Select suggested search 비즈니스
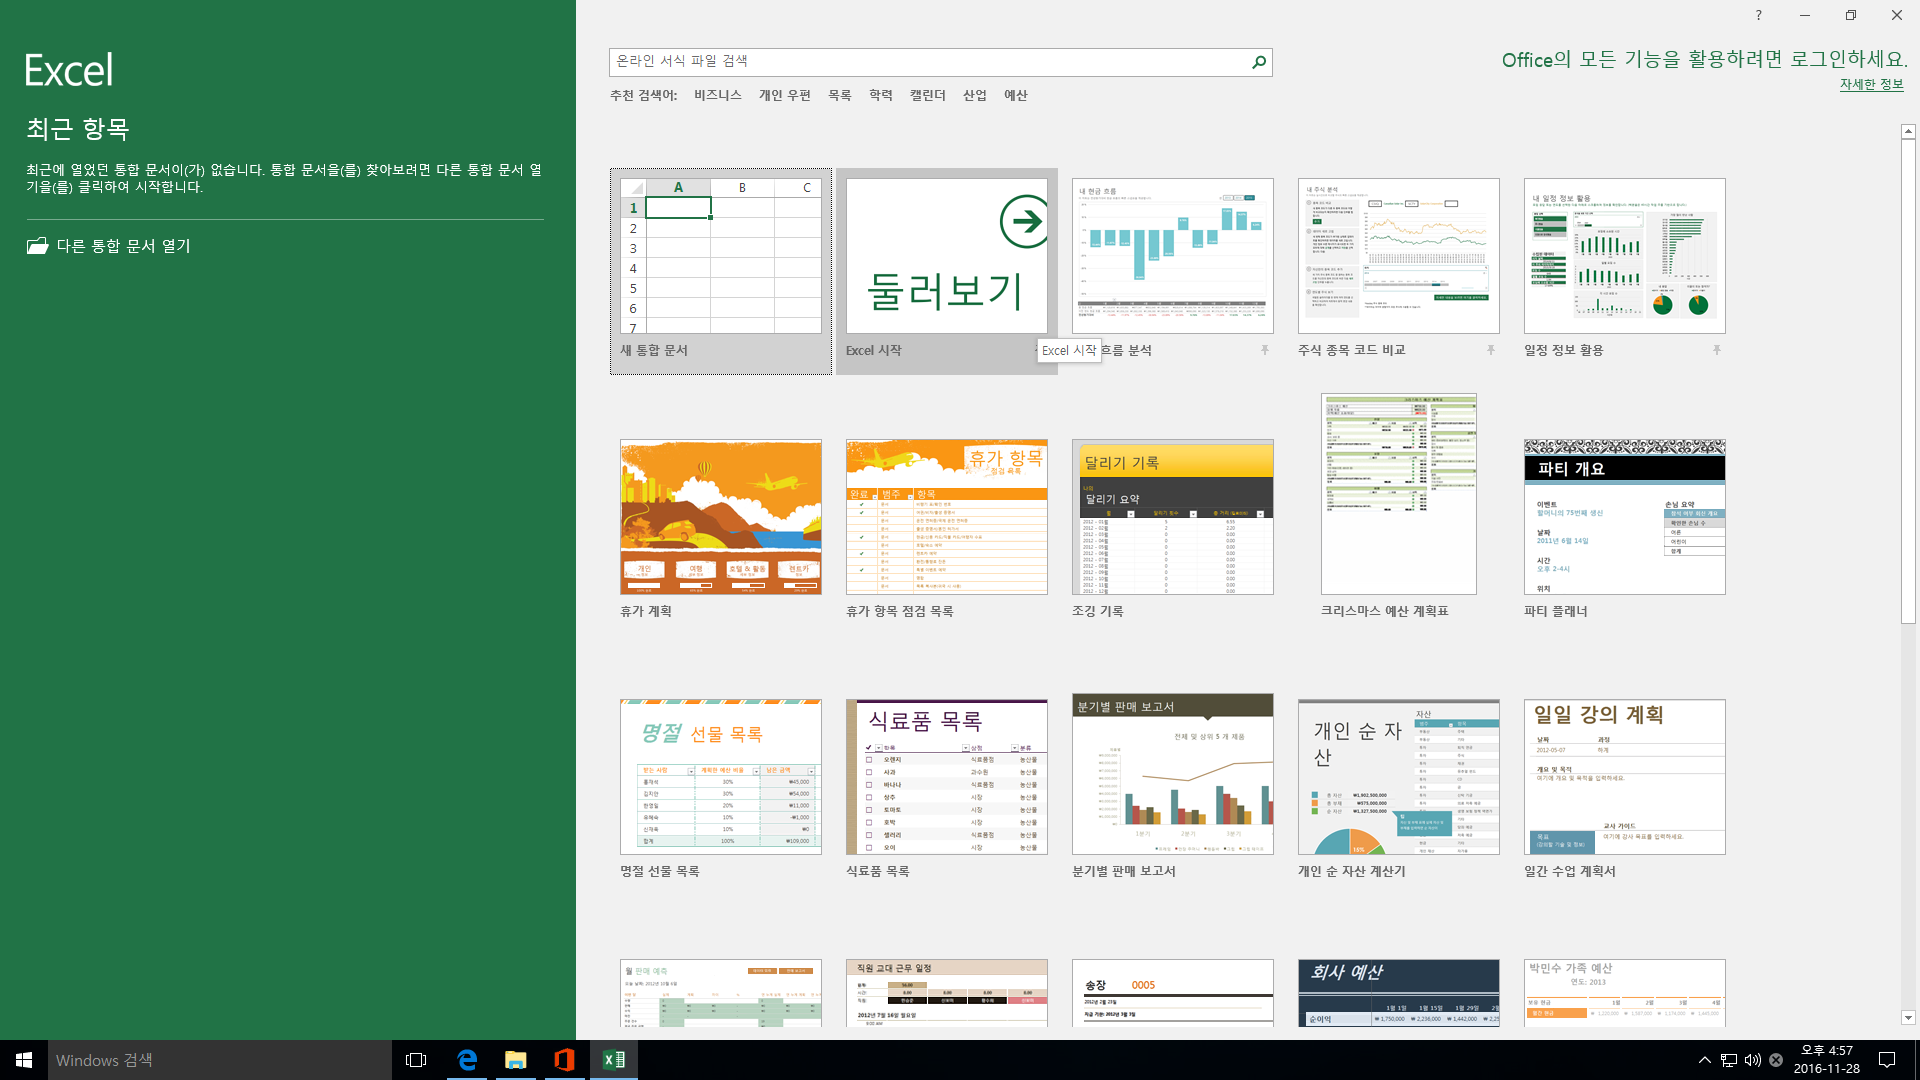Viewport: 1920px width, 1080px height. 718,95
